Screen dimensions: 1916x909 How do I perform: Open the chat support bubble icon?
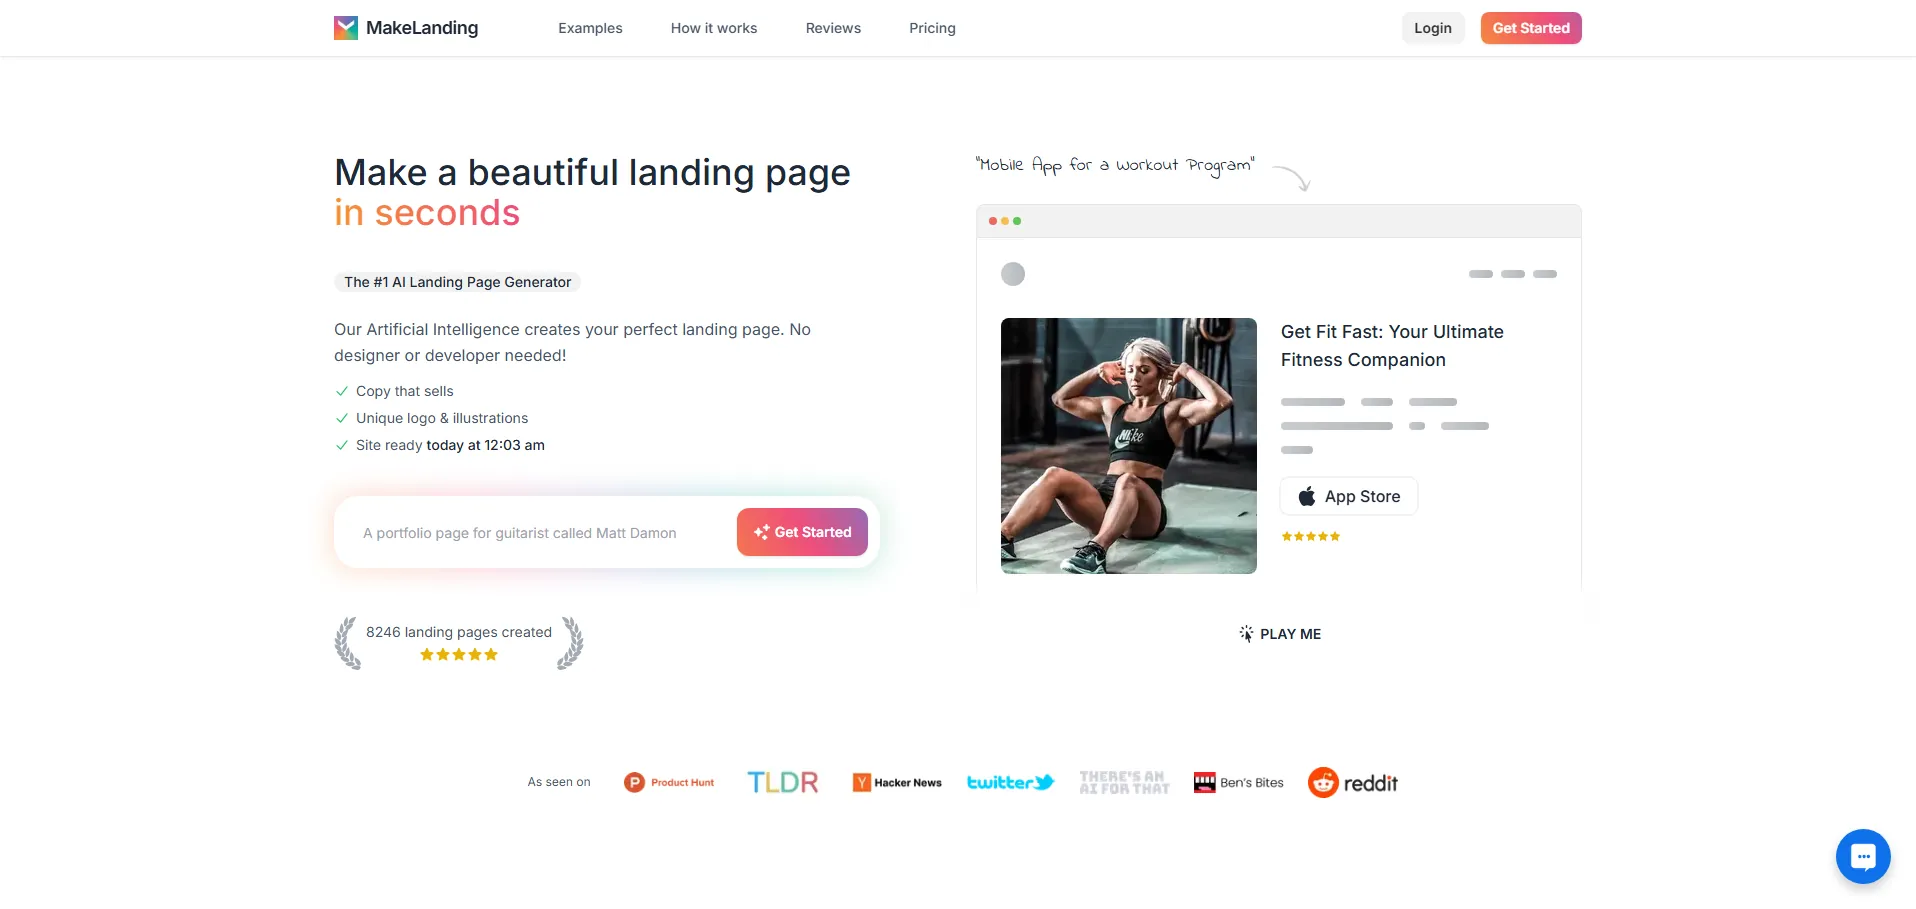coord(1863,856)
